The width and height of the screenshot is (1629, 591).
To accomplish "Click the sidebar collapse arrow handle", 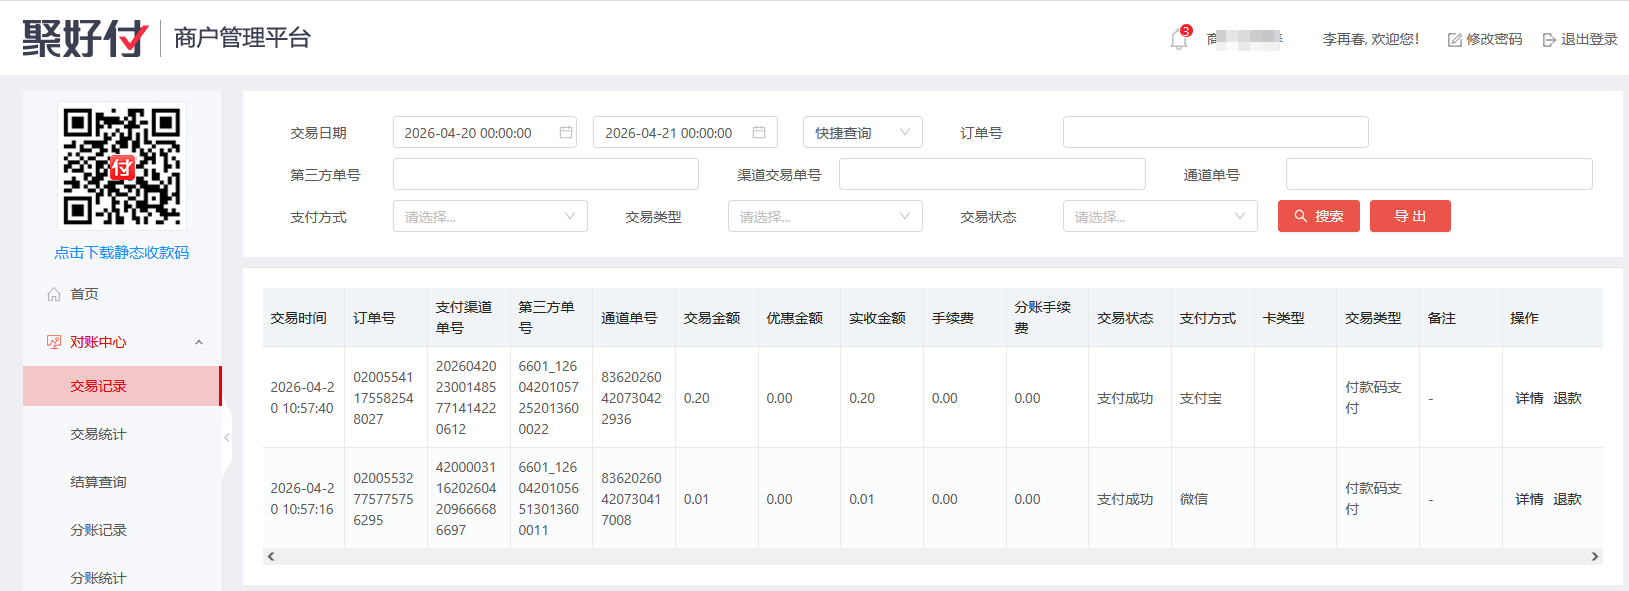I will [227, 437].
